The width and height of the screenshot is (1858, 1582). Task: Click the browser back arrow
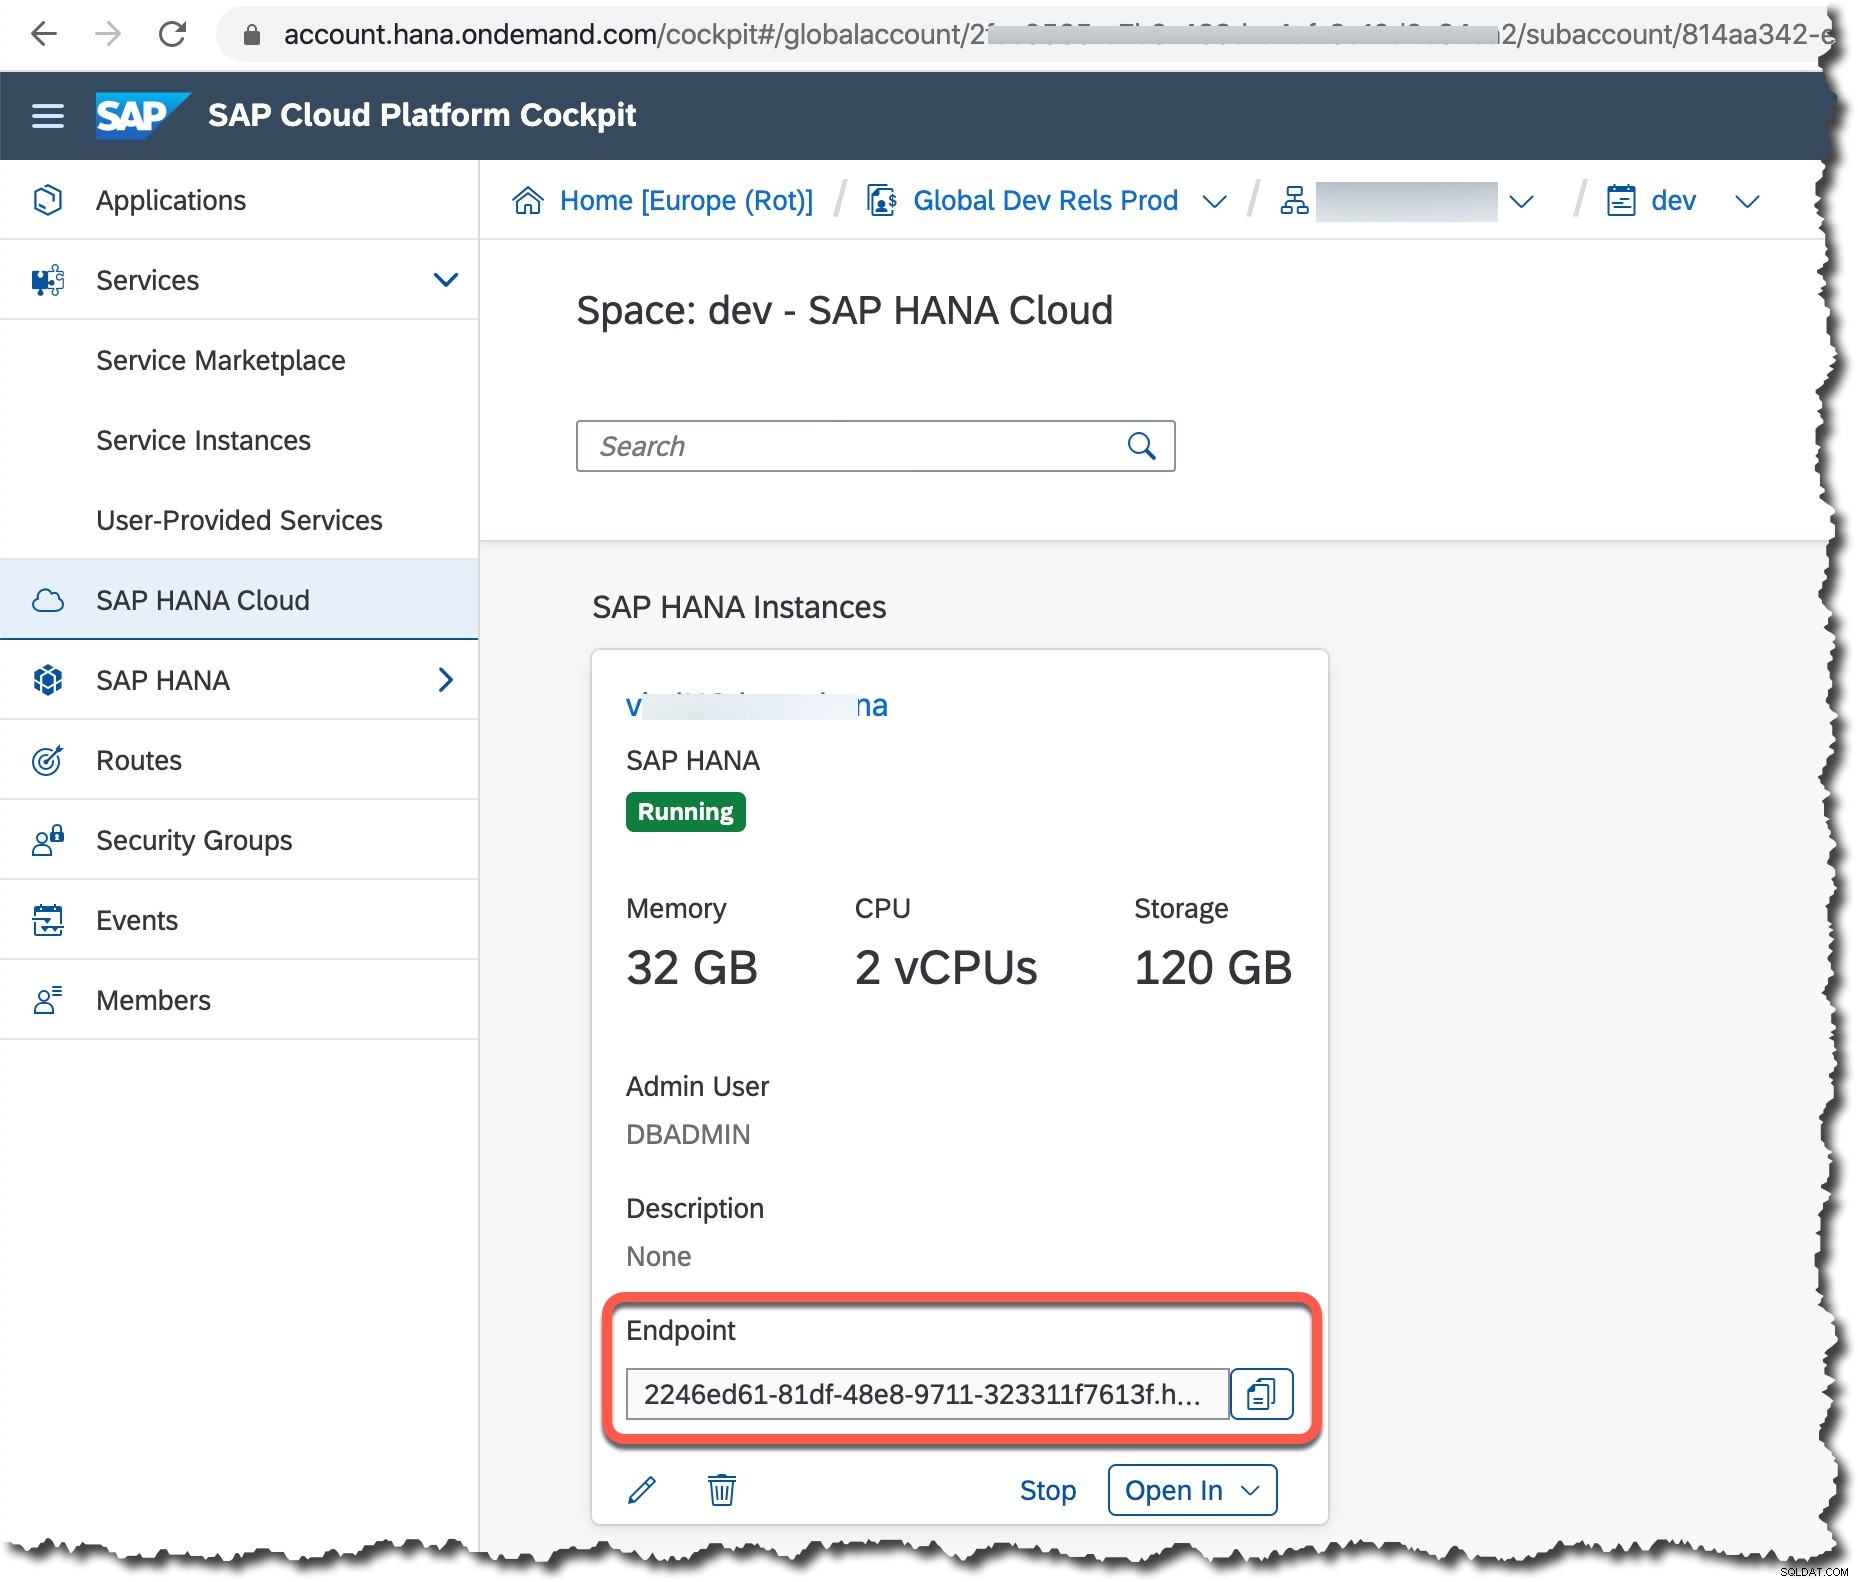[44, 34]
